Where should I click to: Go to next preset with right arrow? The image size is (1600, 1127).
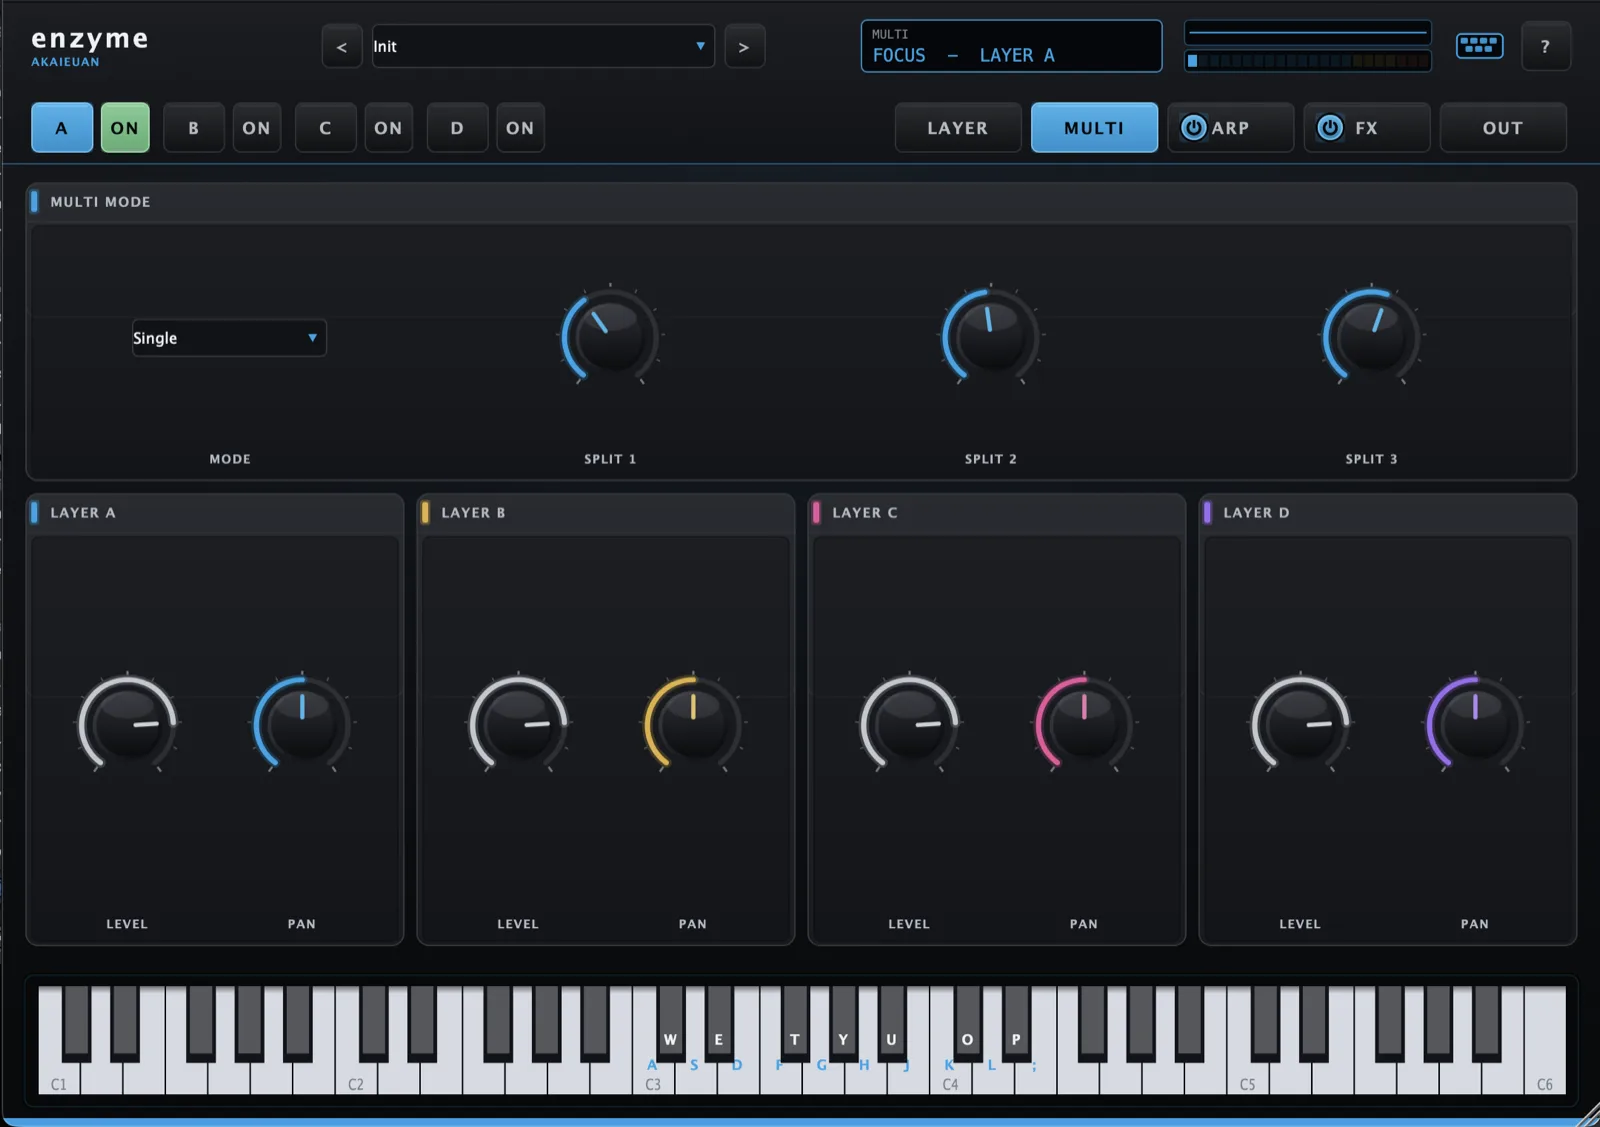pos(744,47)
